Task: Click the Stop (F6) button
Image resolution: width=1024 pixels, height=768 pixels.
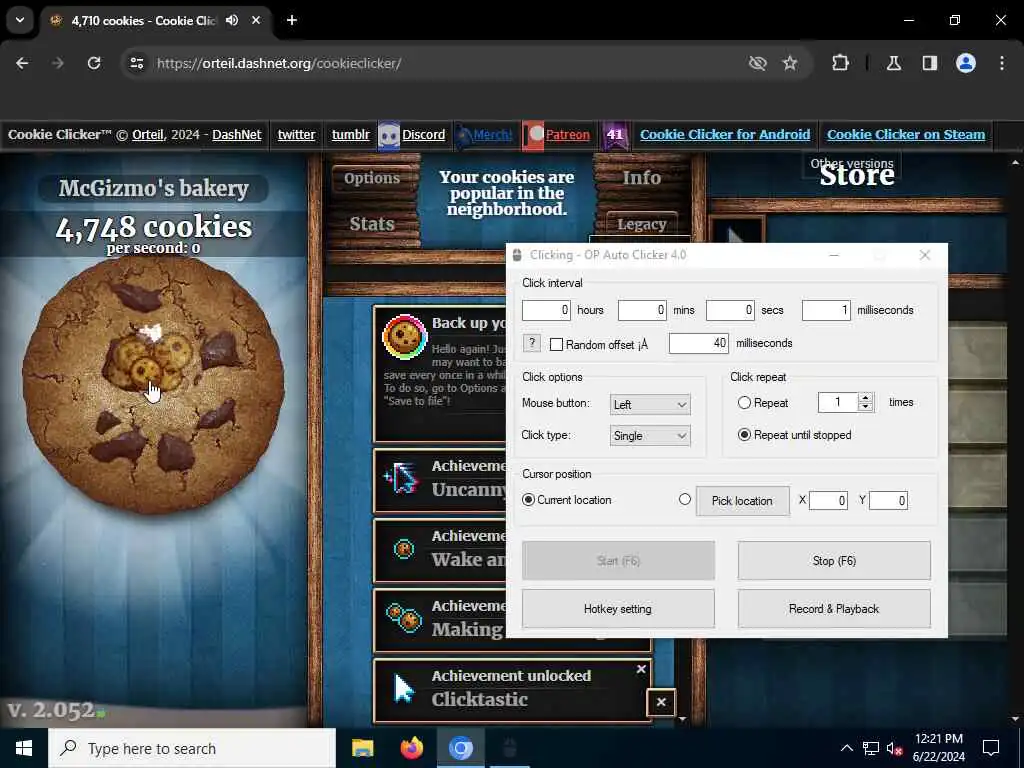Action: coord(834,561)
